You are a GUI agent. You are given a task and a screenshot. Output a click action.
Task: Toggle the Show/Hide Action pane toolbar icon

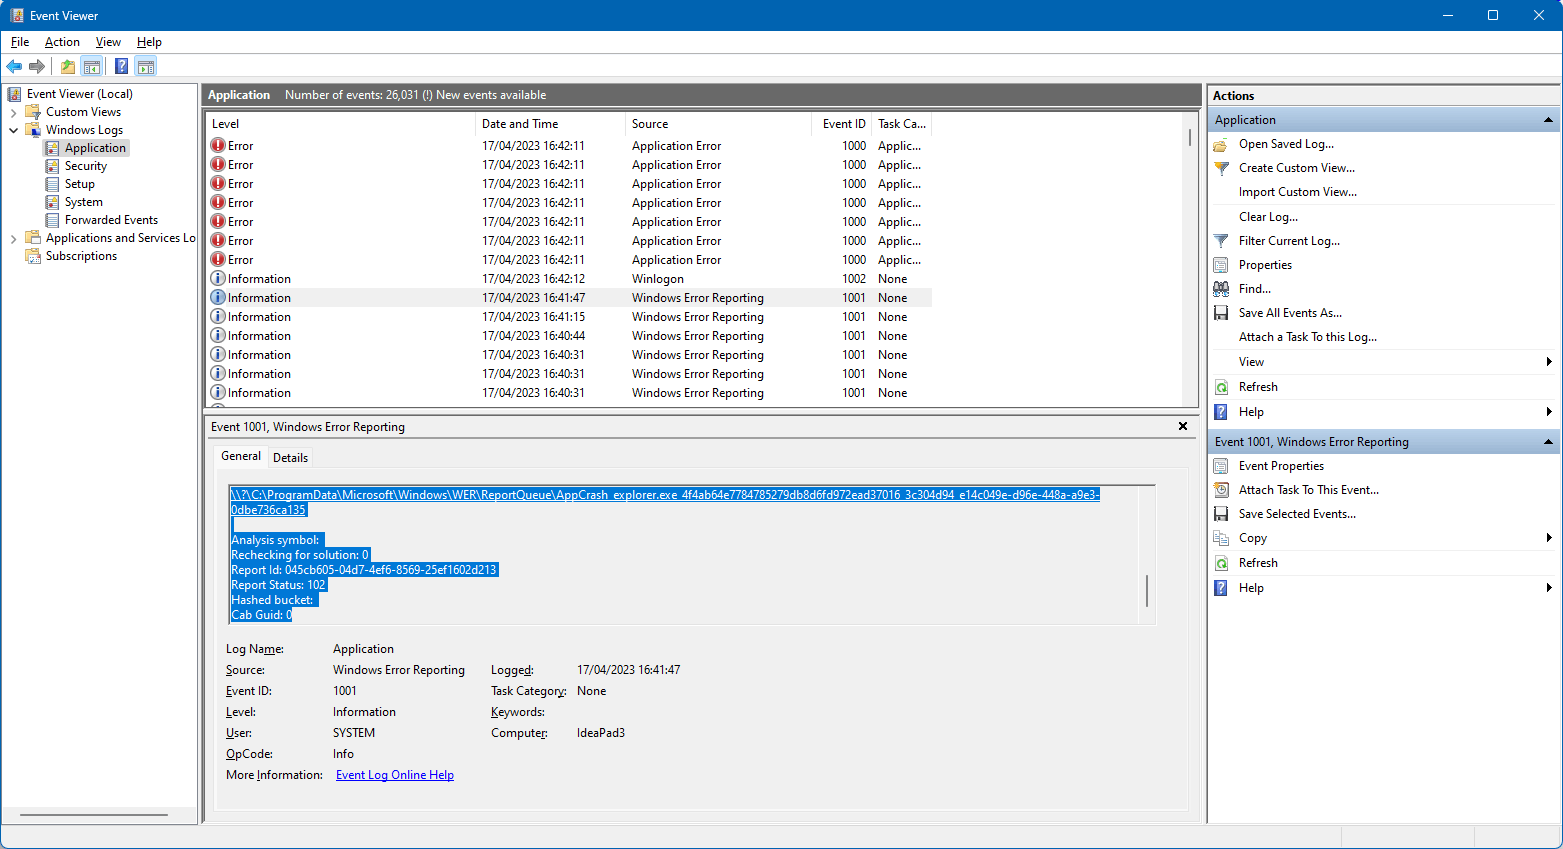click(146, 66)
